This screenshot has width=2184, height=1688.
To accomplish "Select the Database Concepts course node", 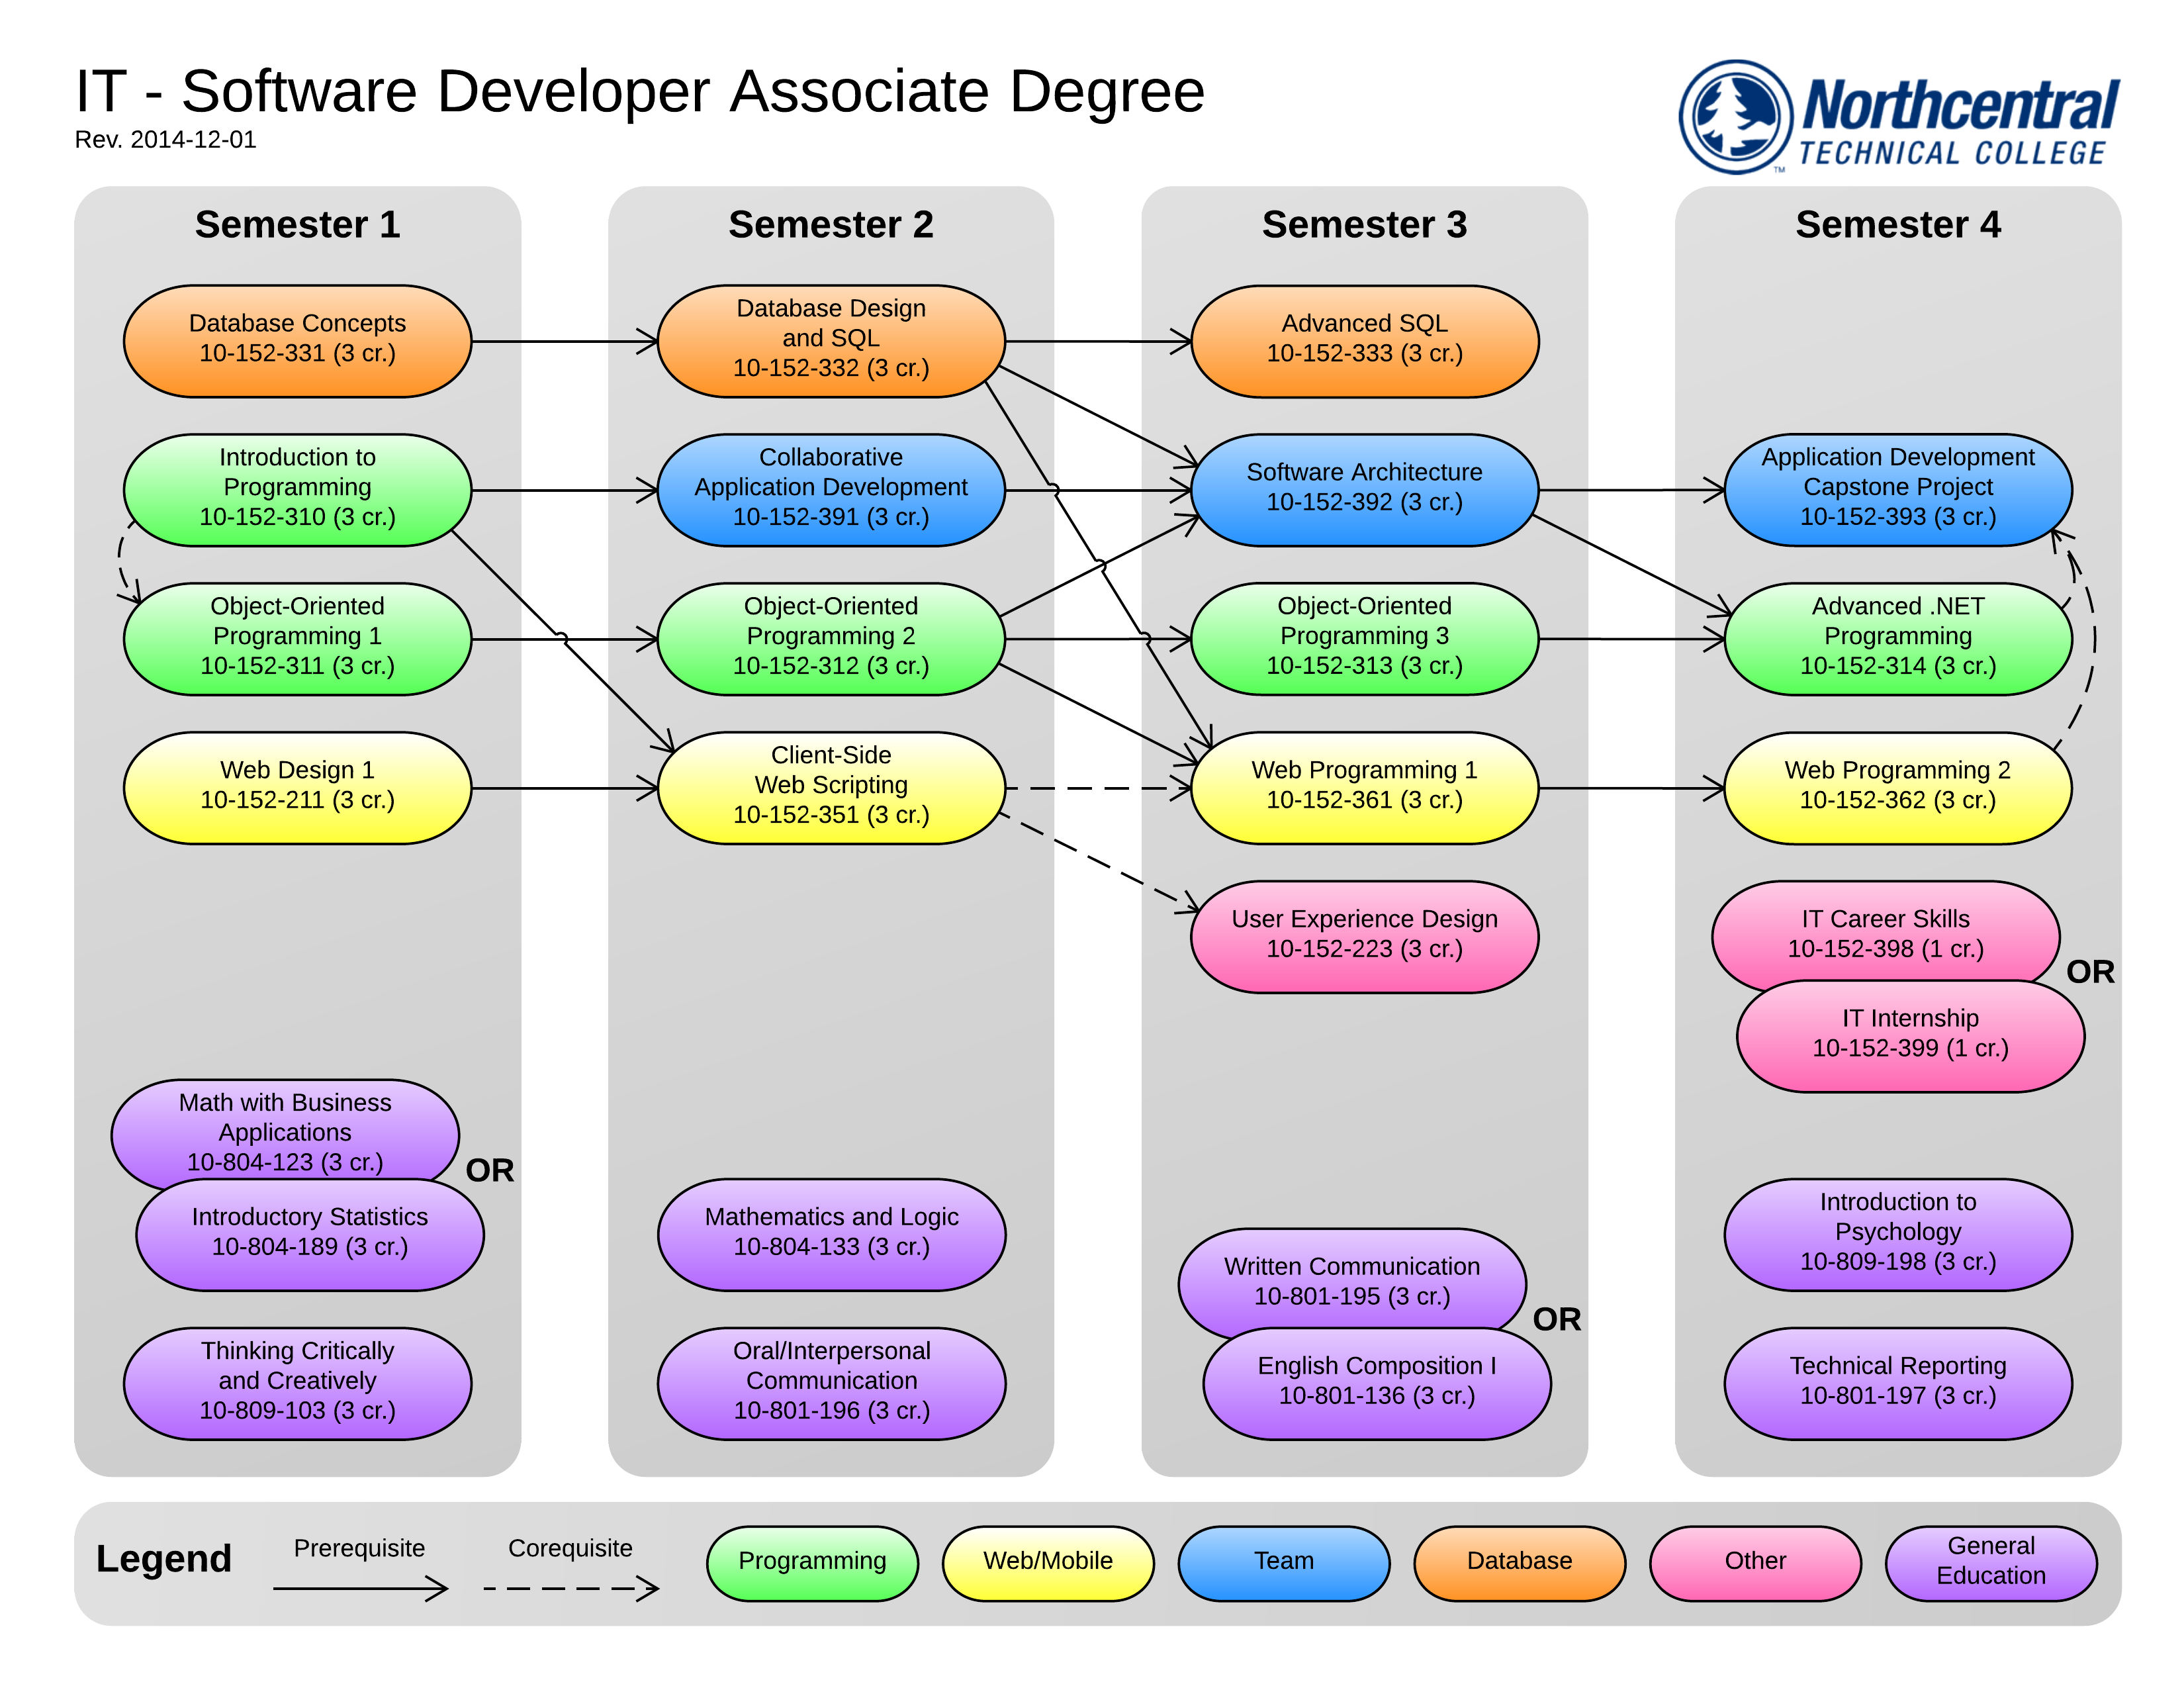I will coord(297,340).
